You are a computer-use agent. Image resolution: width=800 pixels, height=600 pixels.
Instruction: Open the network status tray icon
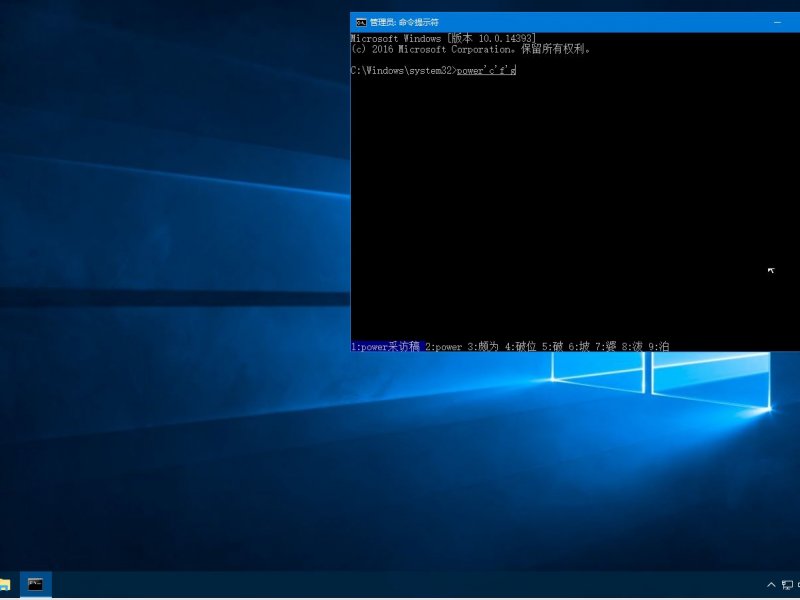pos(787,585)
